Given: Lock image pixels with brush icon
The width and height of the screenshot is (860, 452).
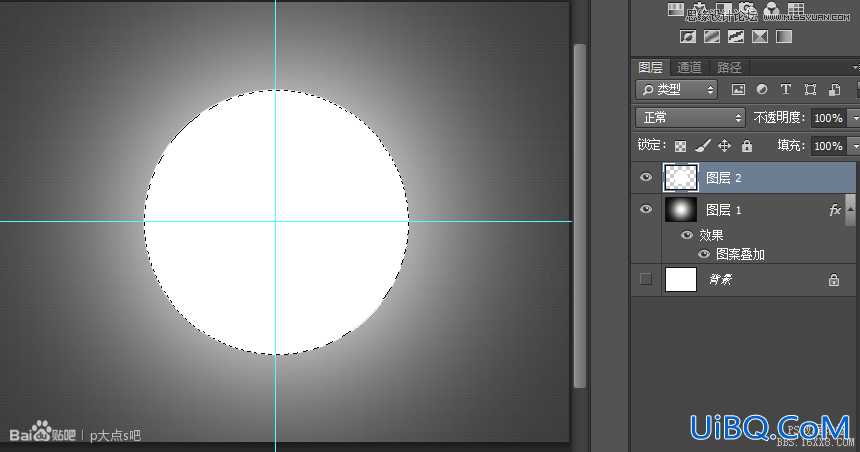Looking at the screenshot, I should pyautogui.click(x=703, y=145).
